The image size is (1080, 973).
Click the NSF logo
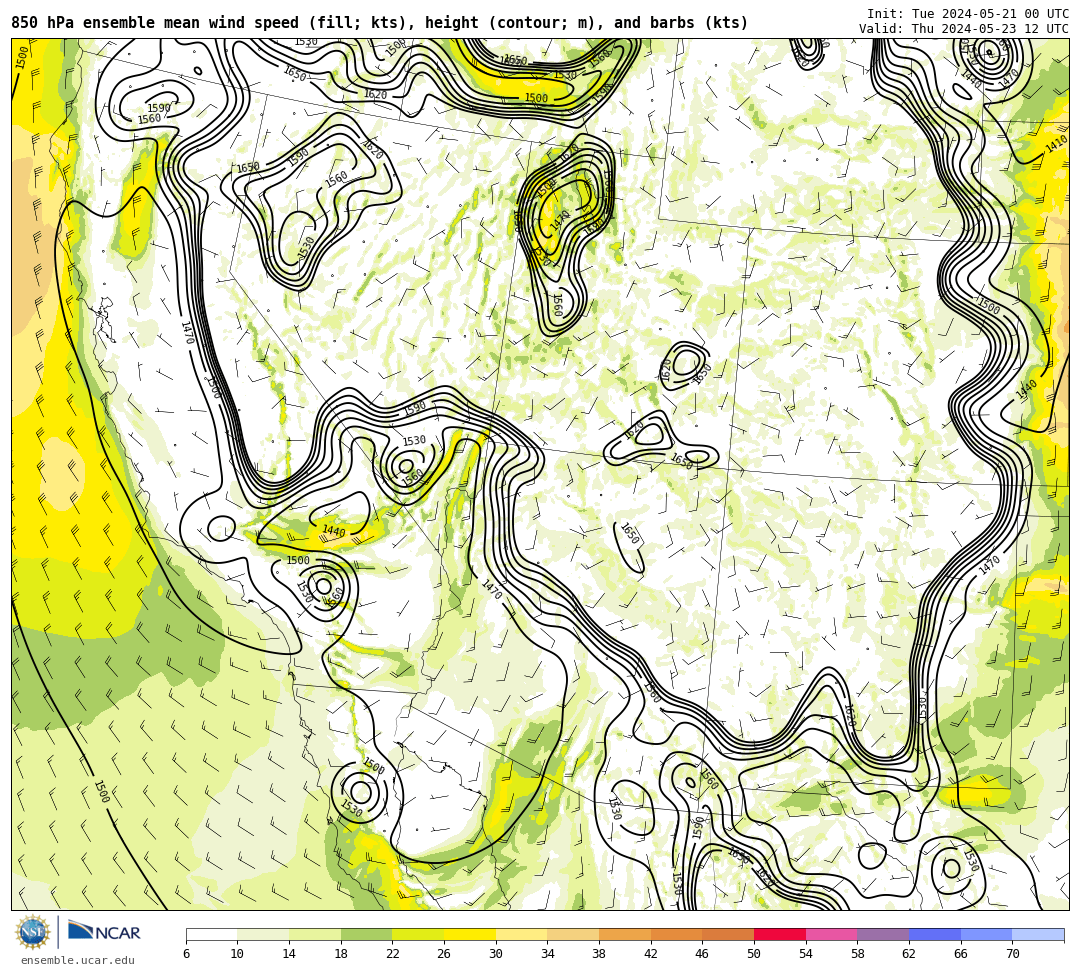pos(32,932)
